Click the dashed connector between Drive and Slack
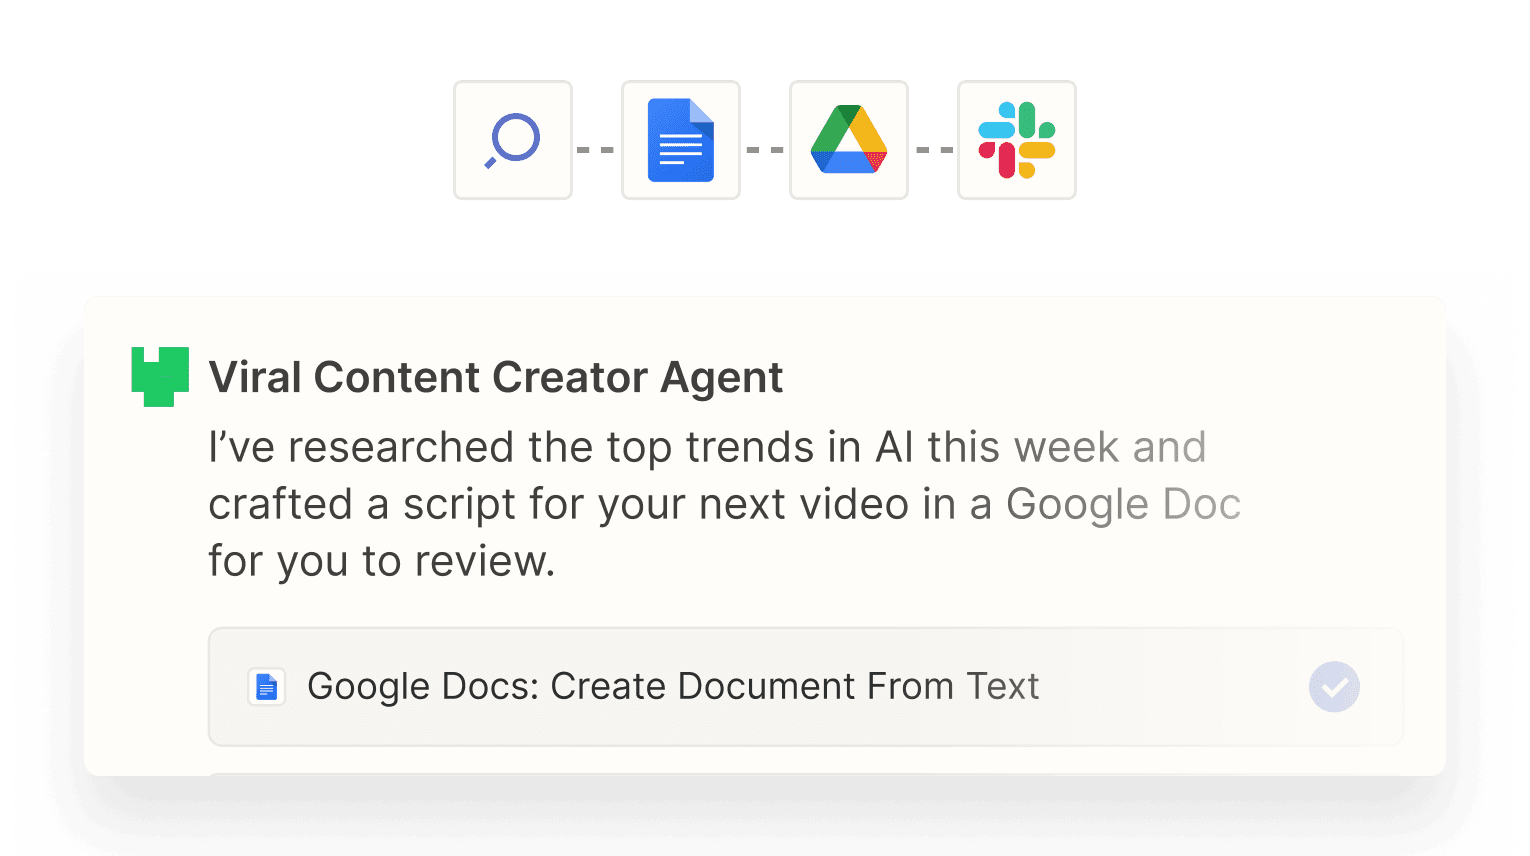Screen dimensions: 1530x856 (935, 150)
